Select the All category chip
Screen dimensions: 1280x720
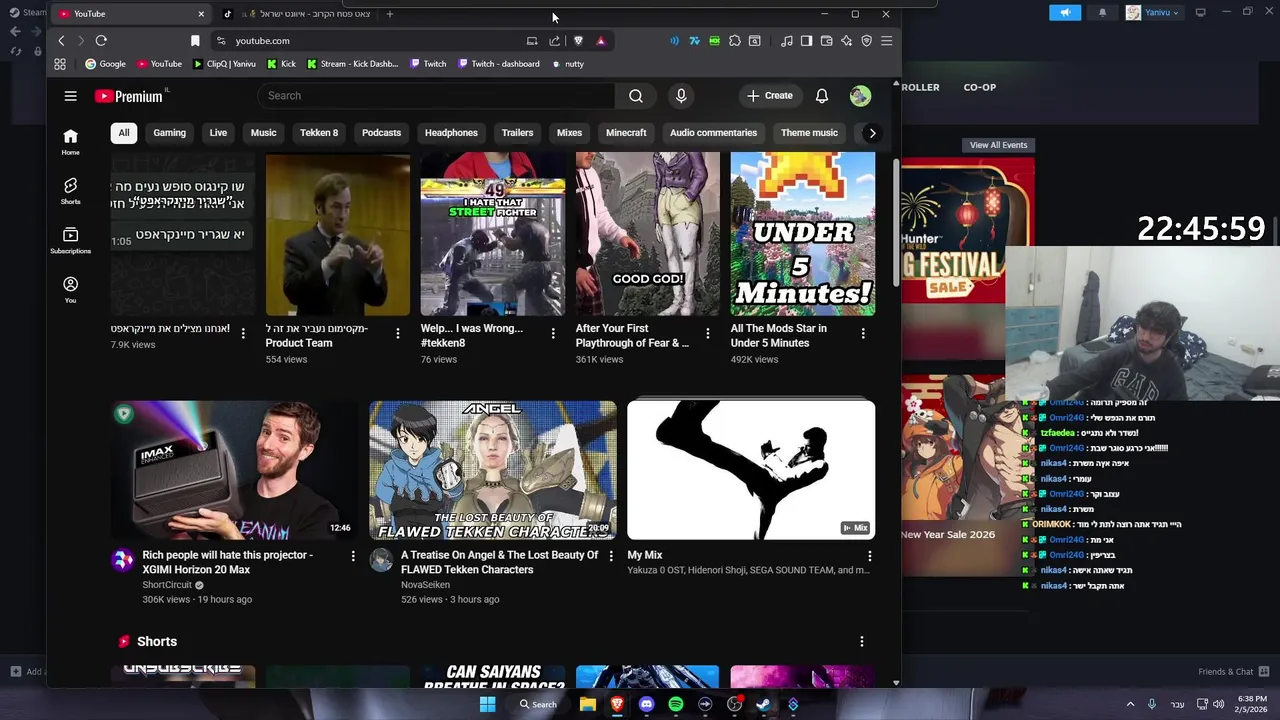point(124,133)
